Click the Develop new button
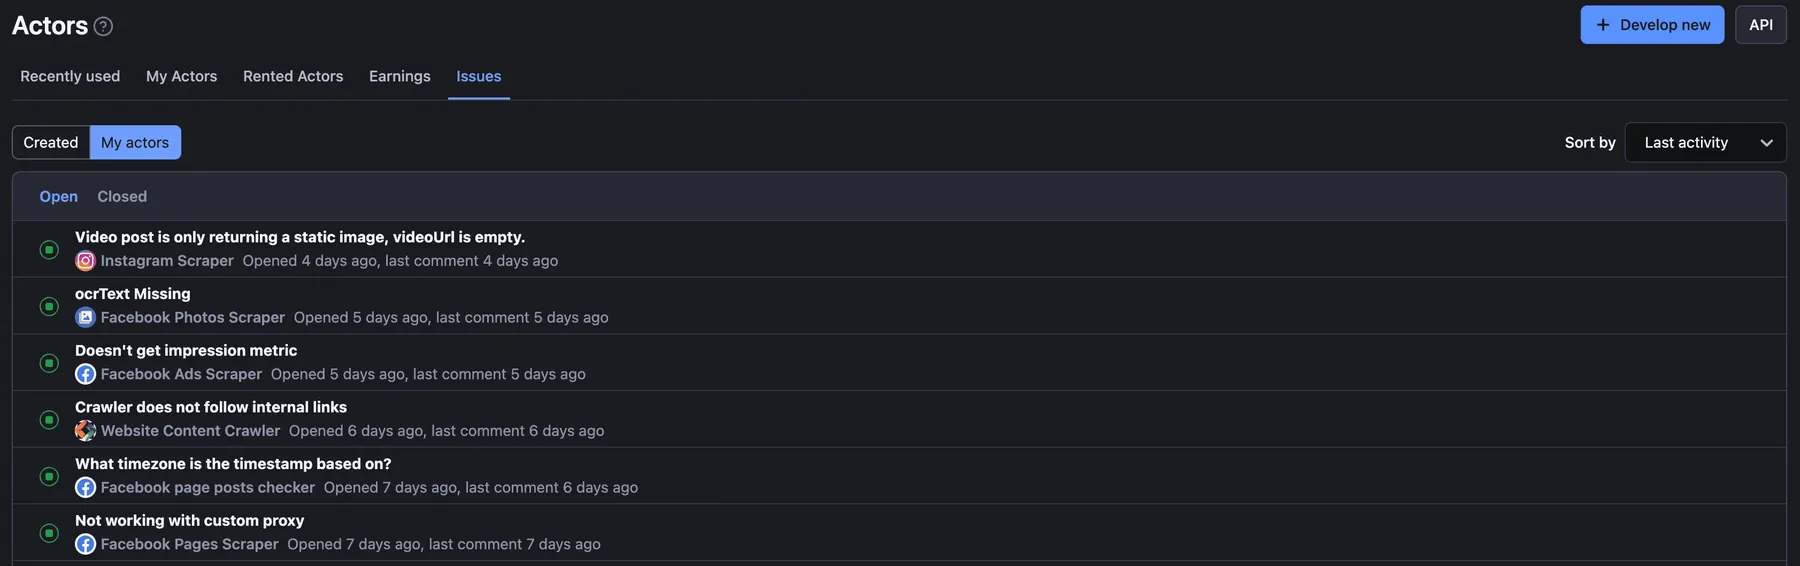Image resolution: width=1800 pixels, height=566 pixels. point(1652,25)
